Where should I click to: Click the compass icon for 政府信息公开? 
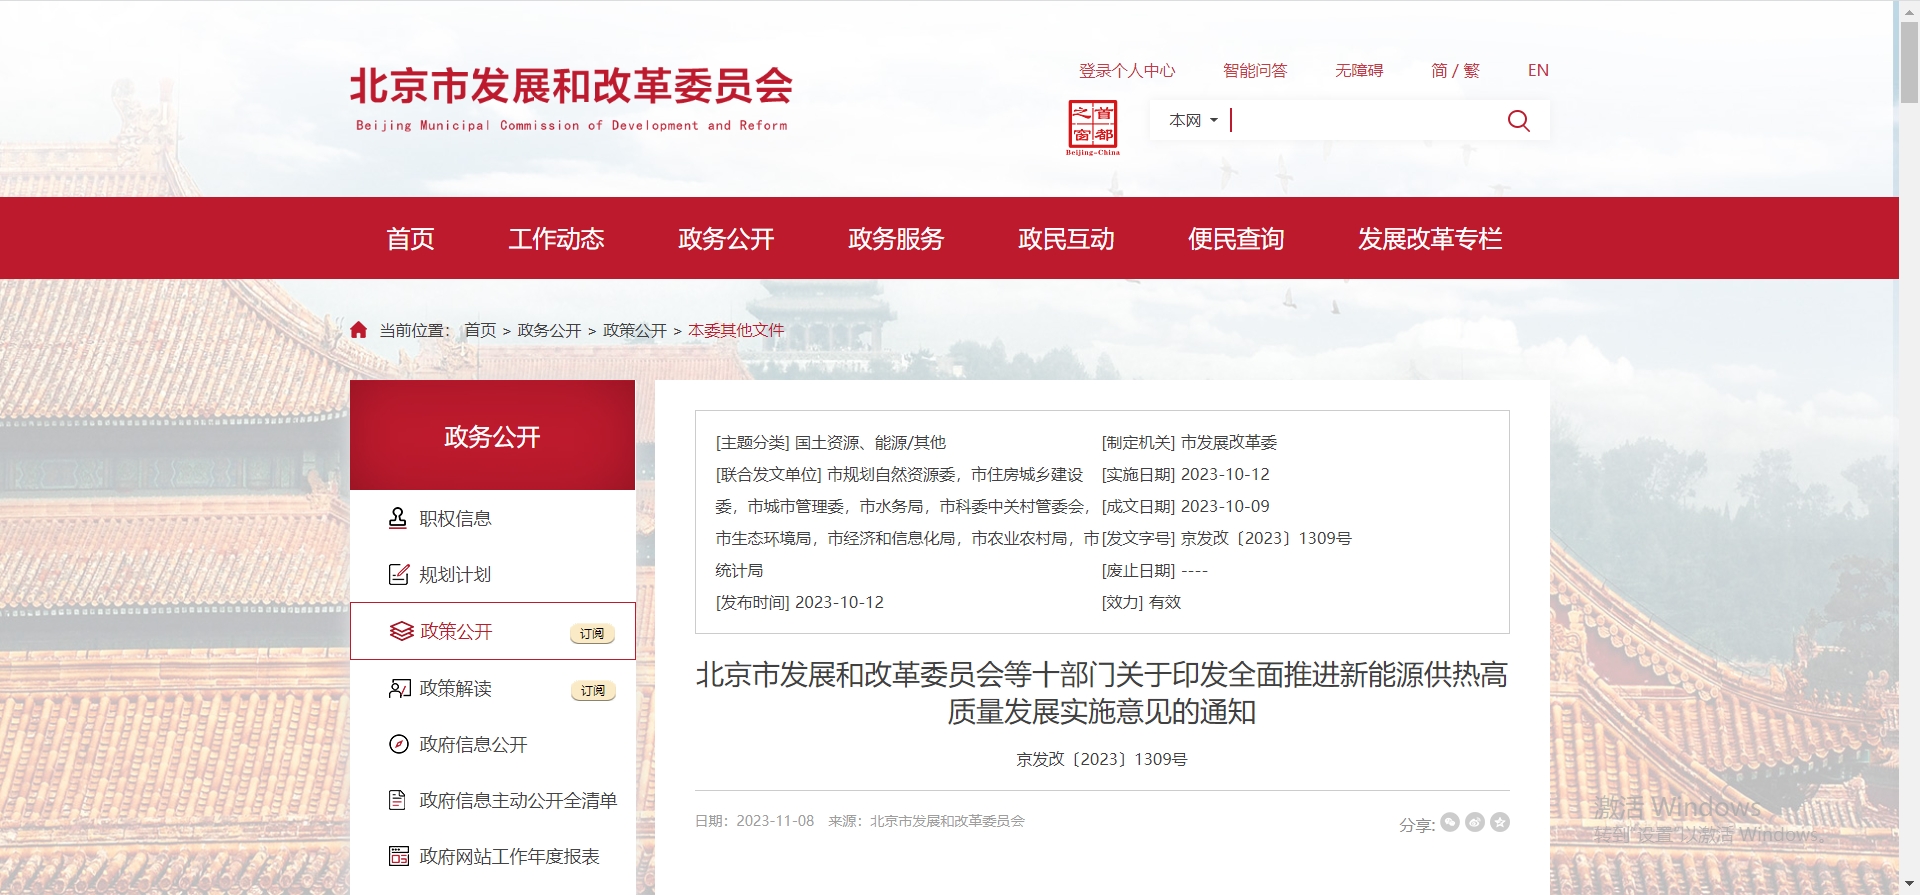(398, 744)
